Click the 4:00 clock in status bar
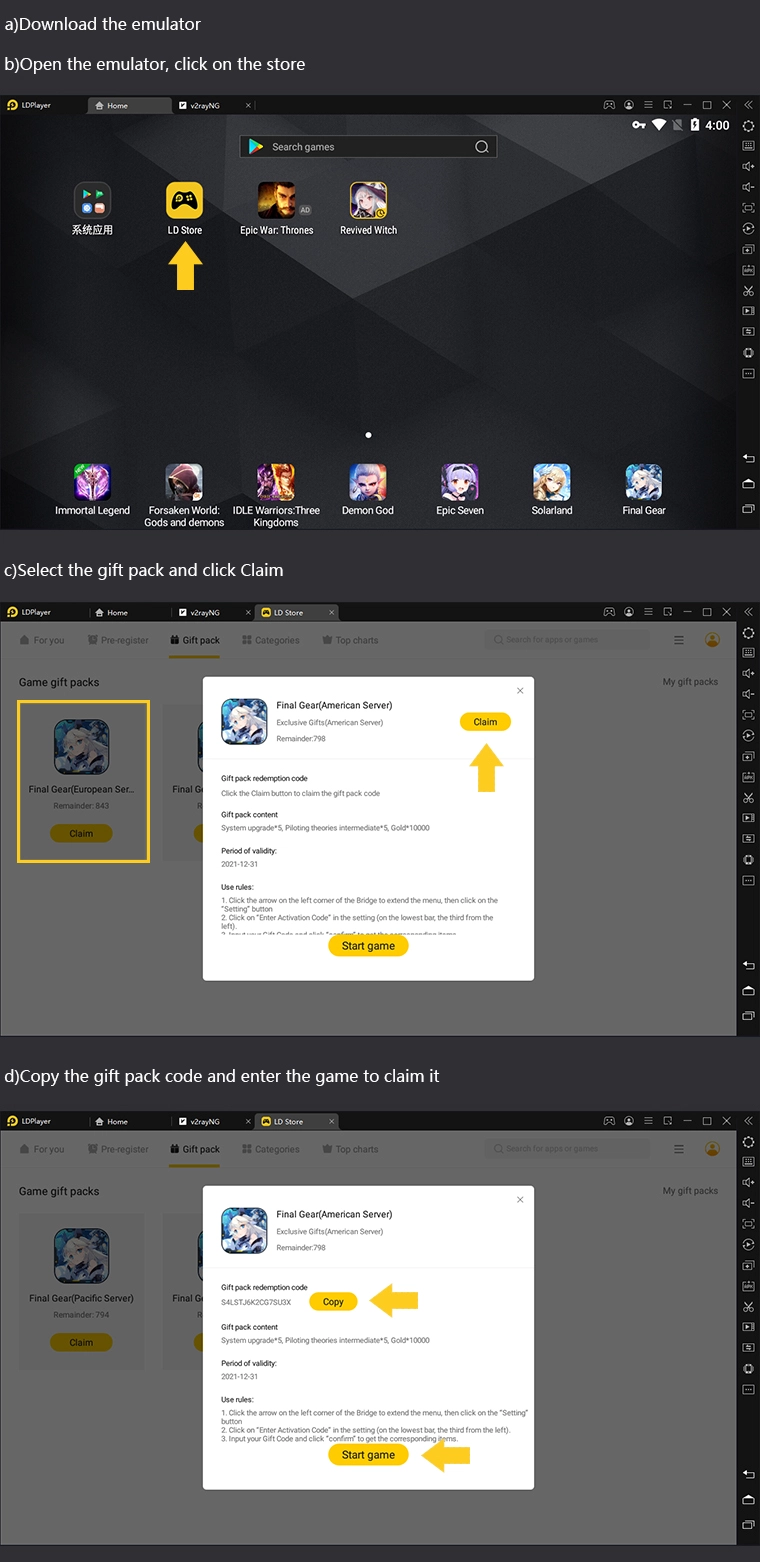Viewport: 760px width, 1562px height. (717, 125)
